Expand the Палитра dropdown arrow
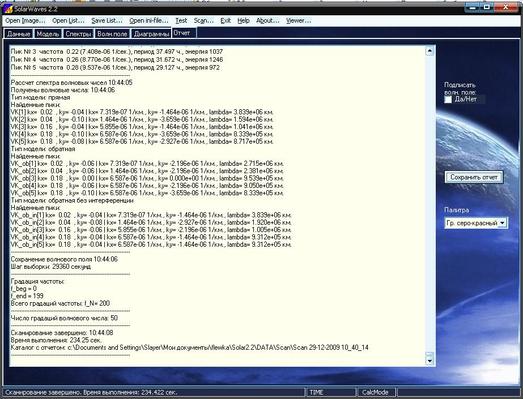 [503, 223]
